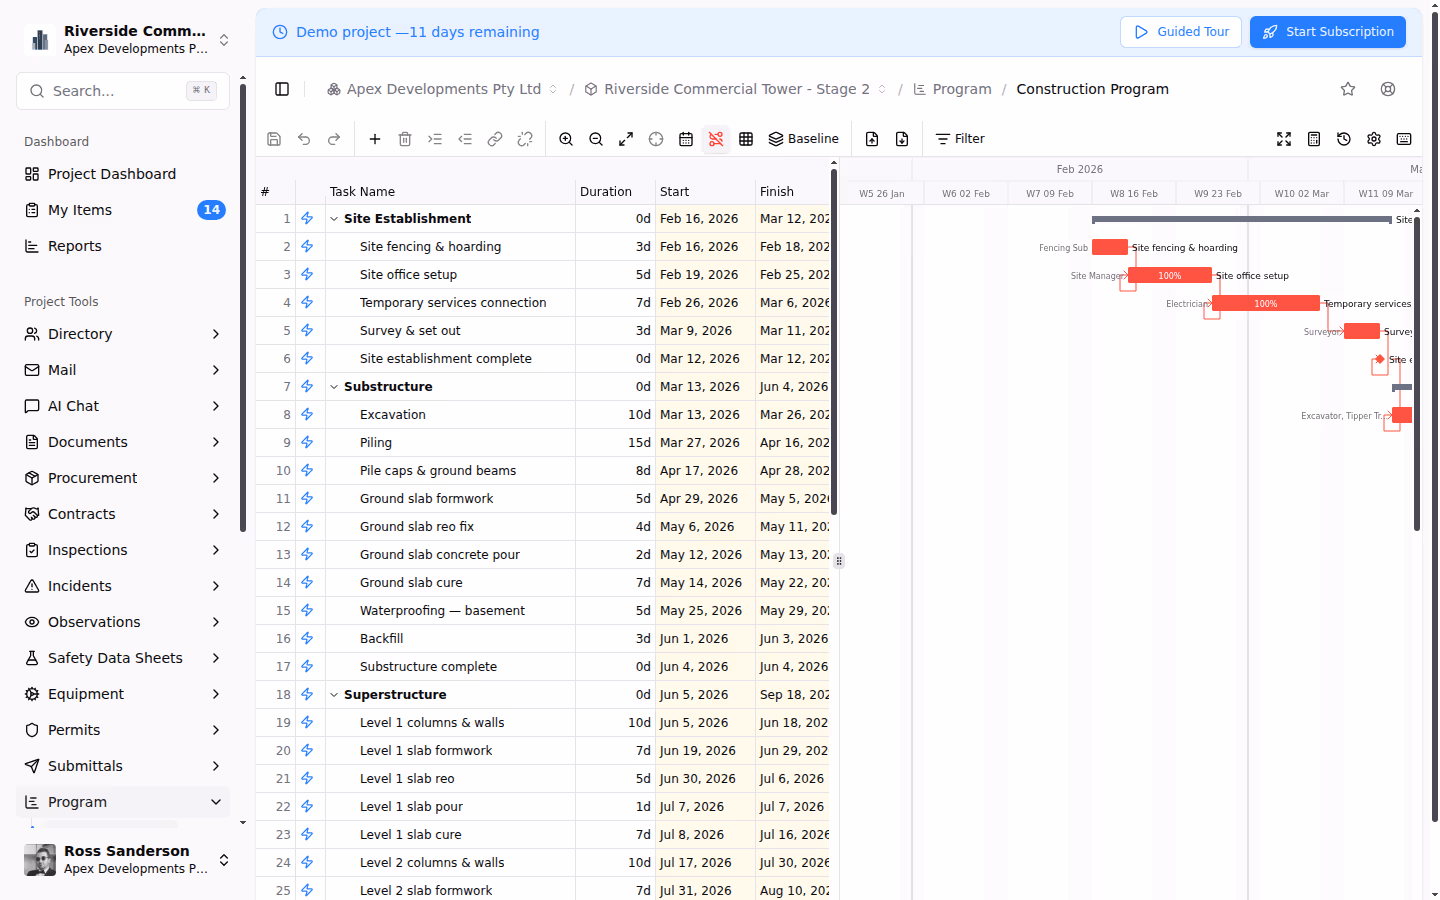1440x900 pixels.
Task: Click the history clock icon
Action: coord(1344,139)
